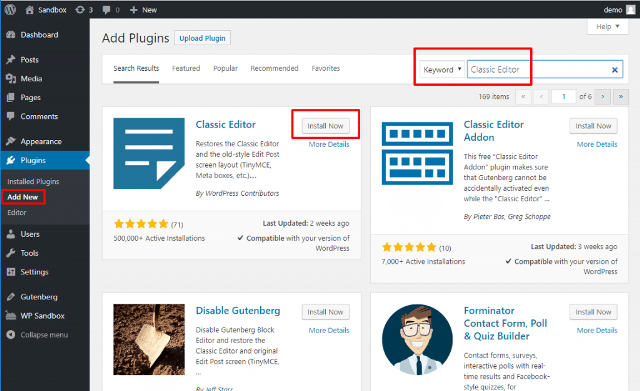Switch to the Featured tab

click(x=186, y=68)
